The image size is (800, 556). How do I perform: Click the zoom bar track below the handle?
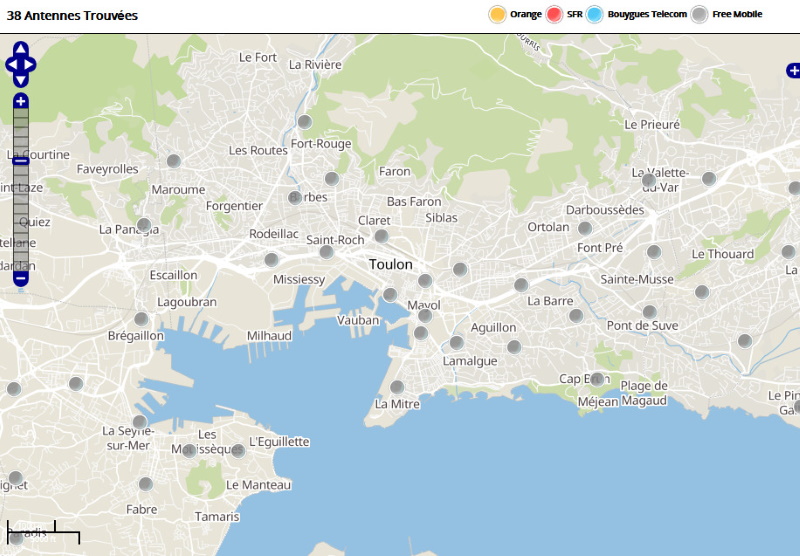coord(21,215)
